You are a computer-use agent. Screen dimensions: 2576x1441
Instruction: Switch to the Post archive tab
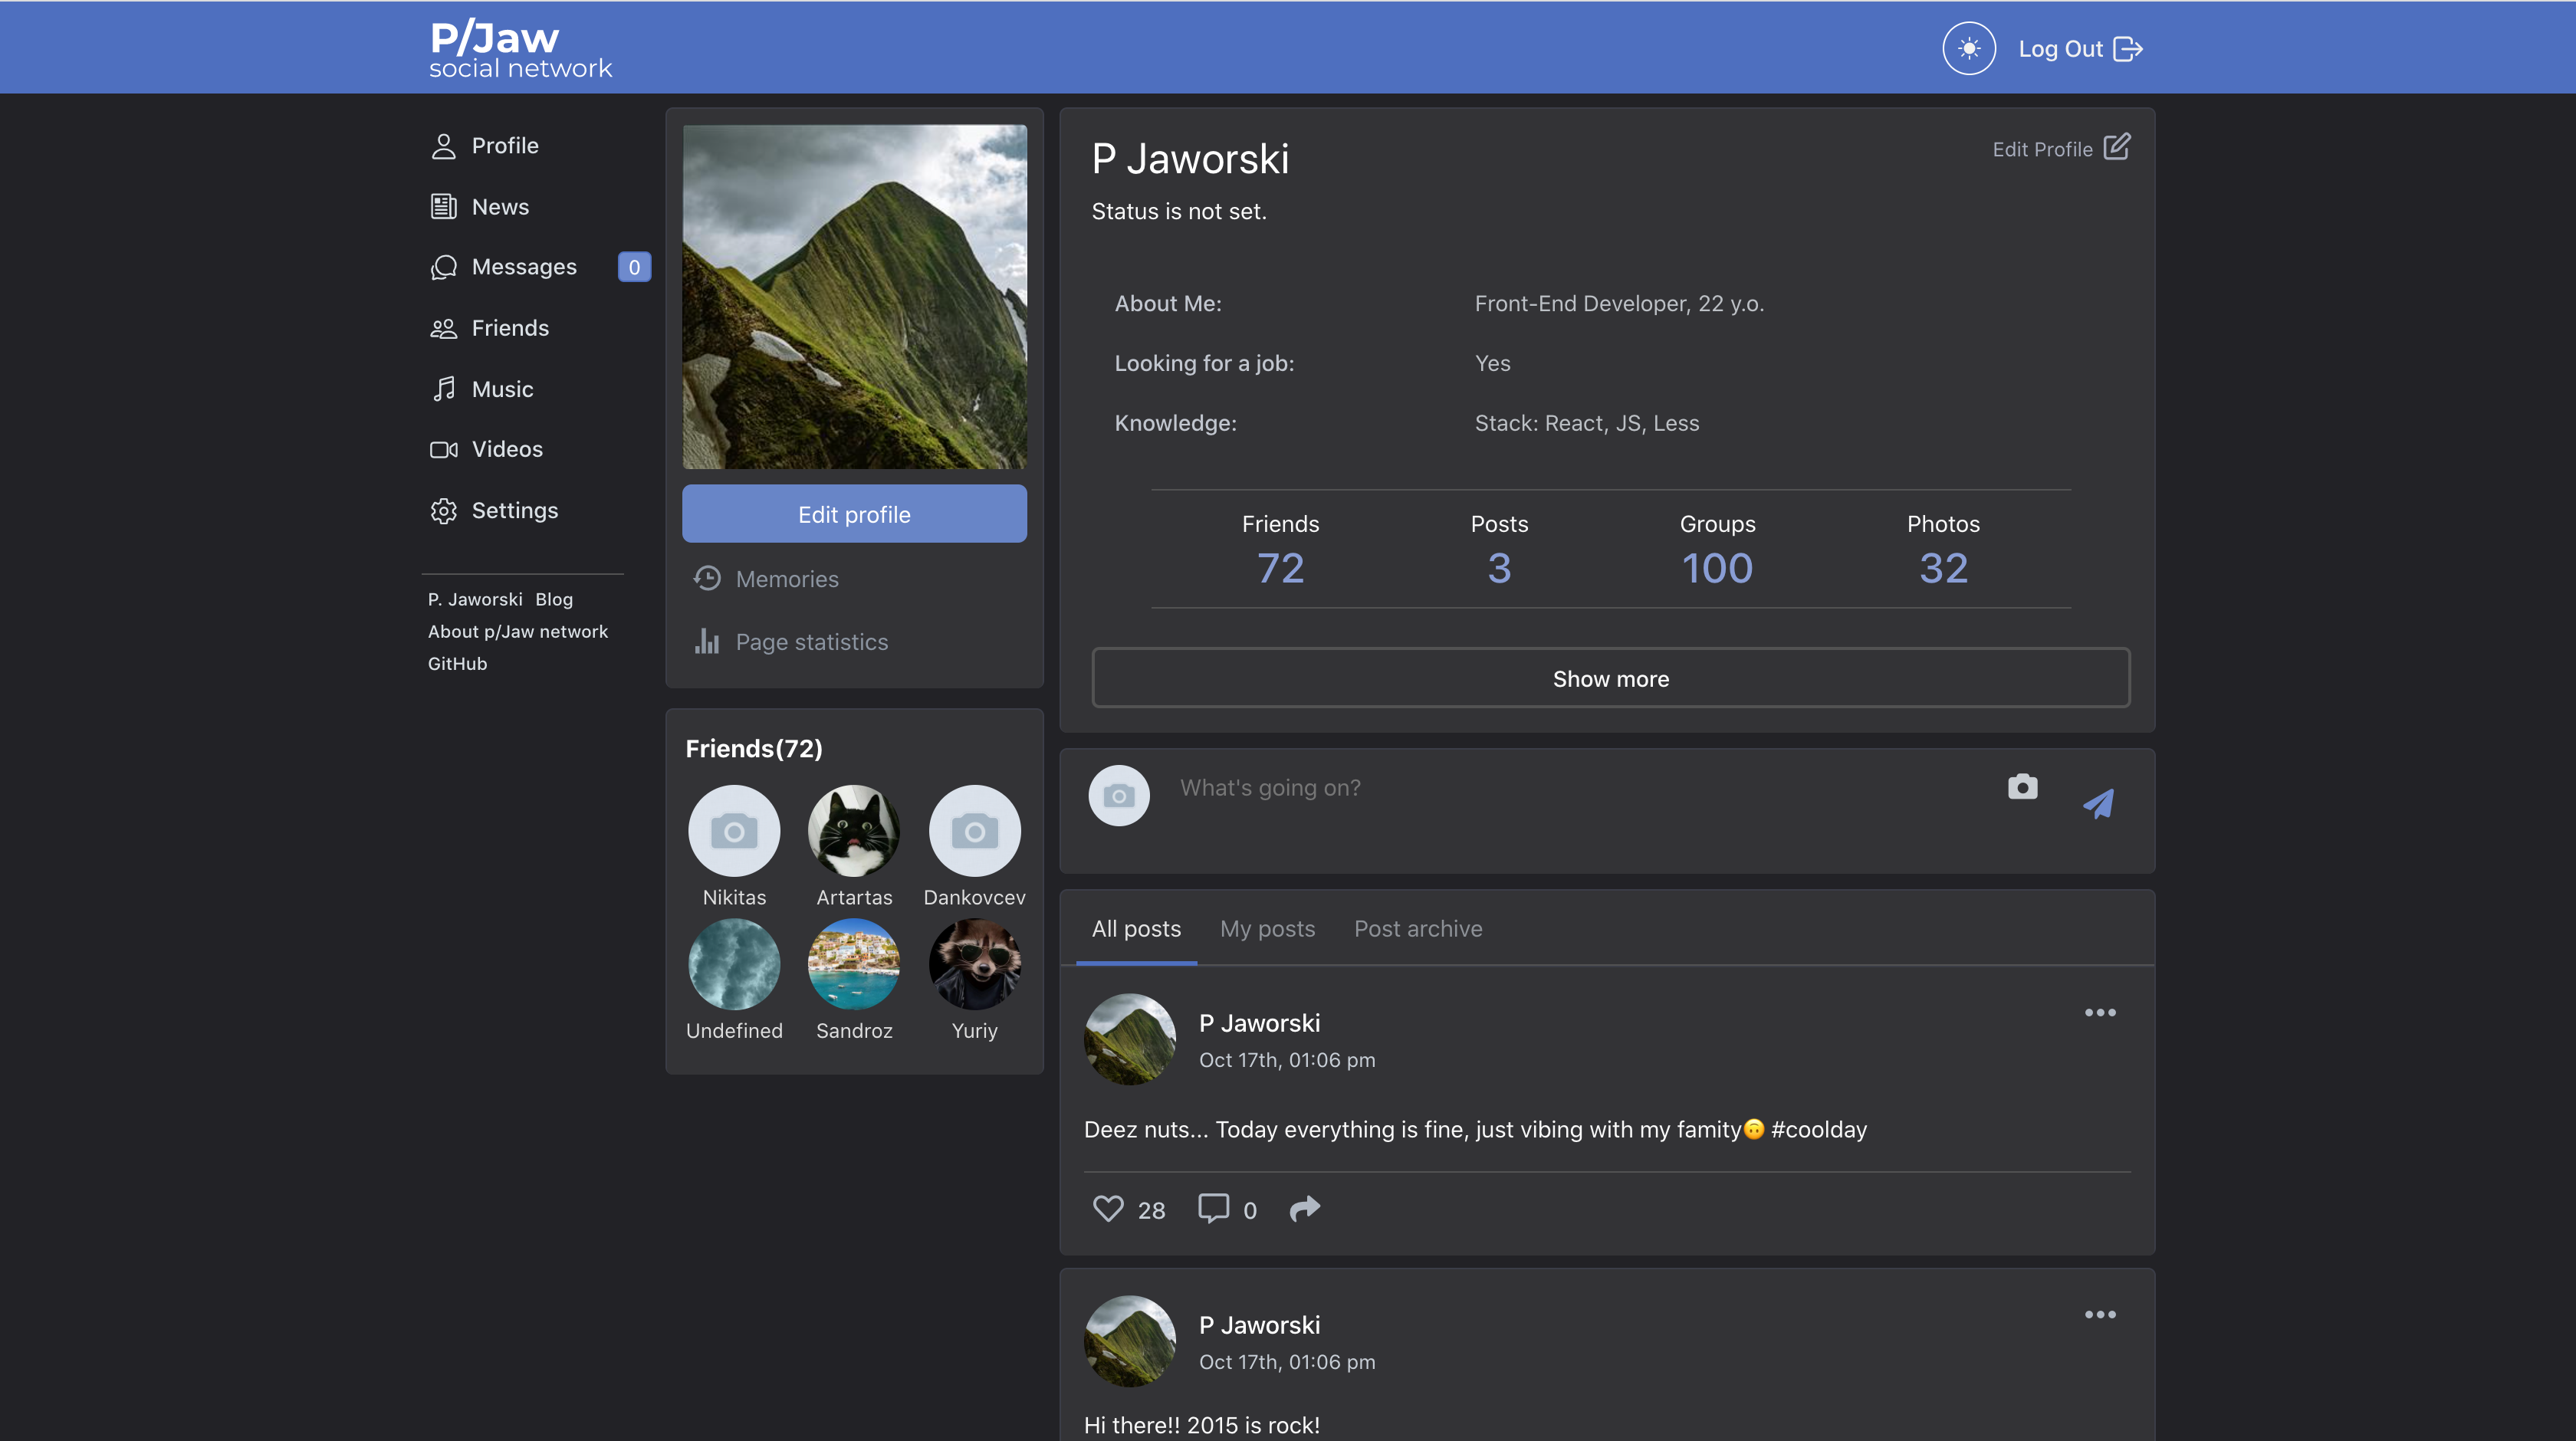click(x=1418, y=929)
